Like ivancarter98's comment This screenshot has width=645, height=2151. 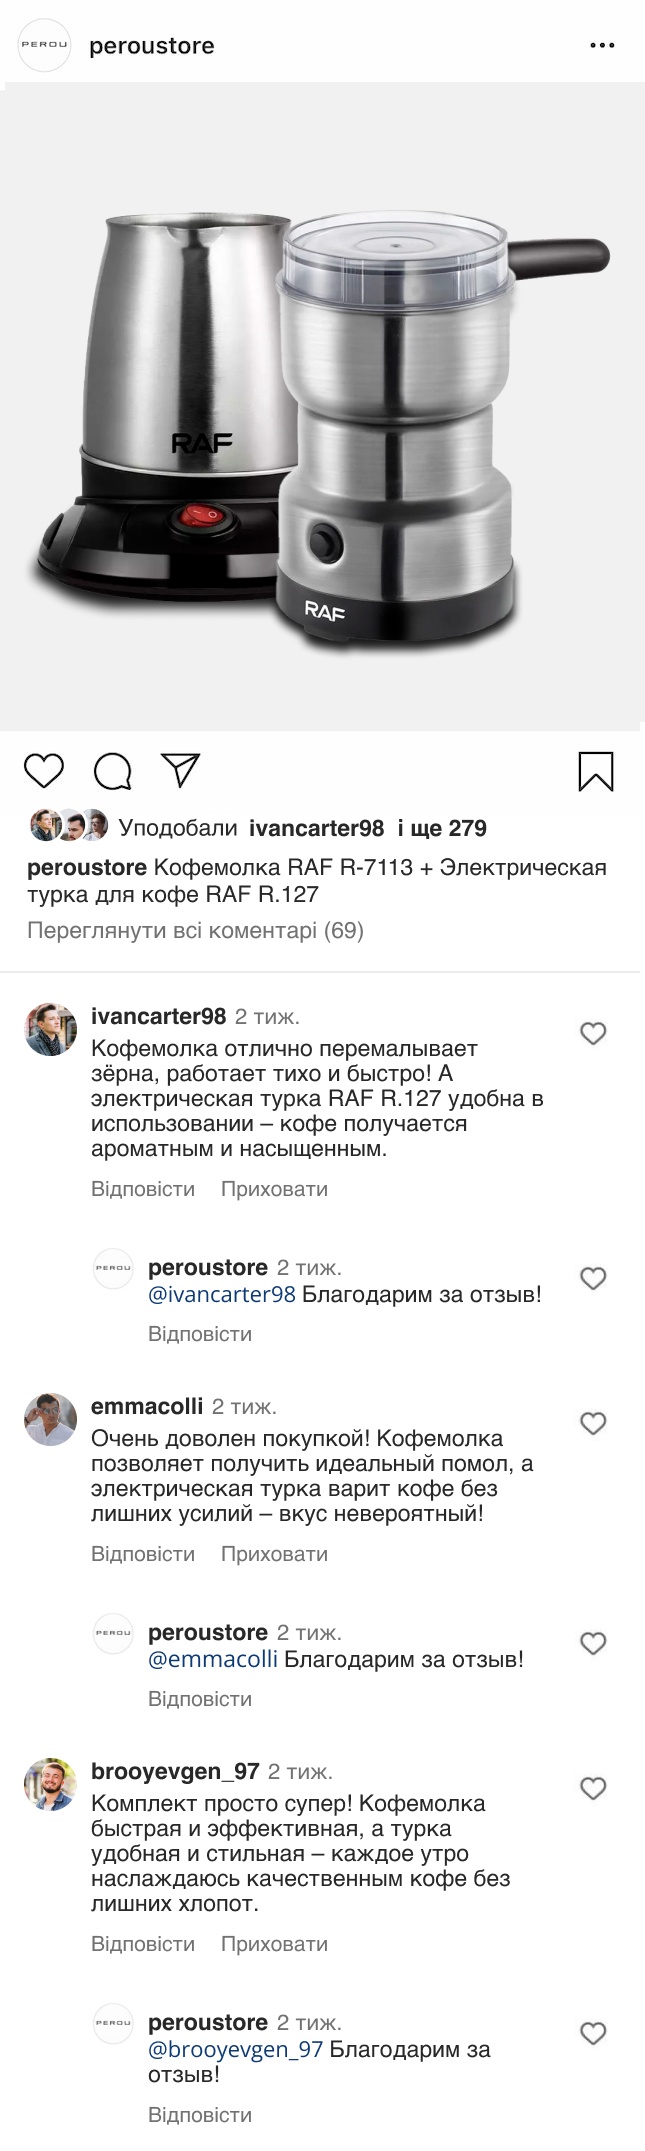pyautogui.click(x=593, y=1033)
